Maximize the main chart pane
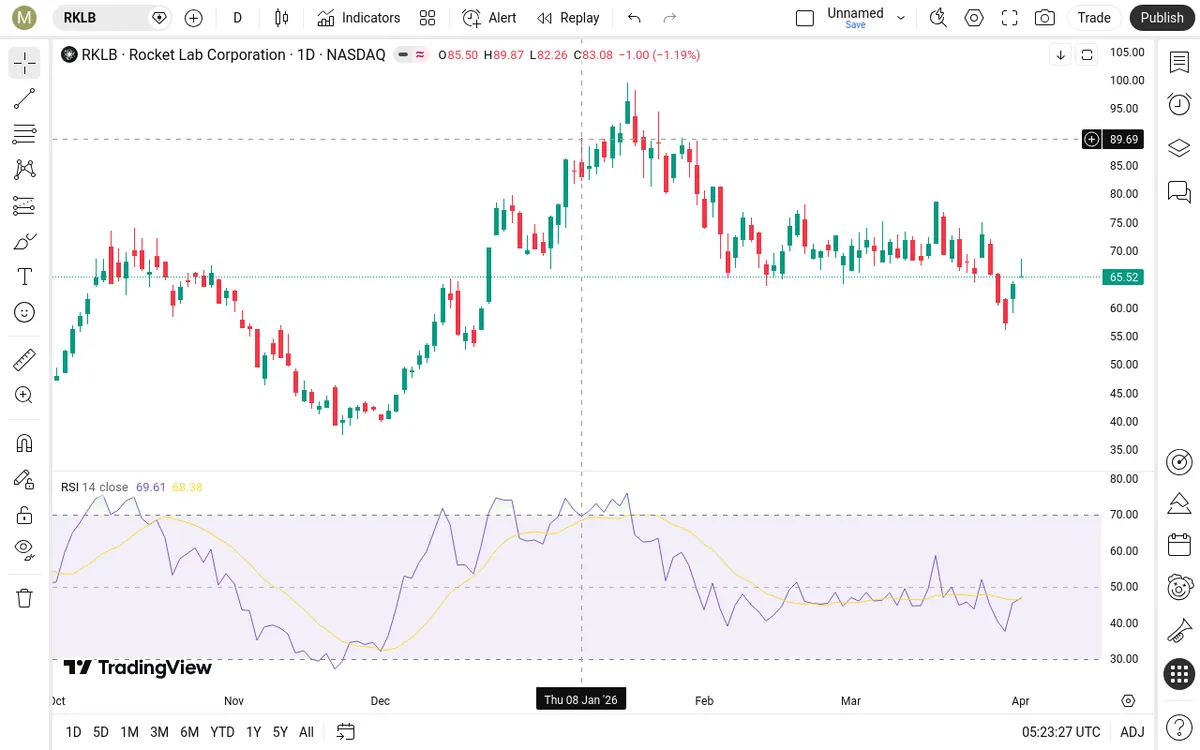The height and width of the screenshot is (750, 1200). (x=1086, y=55)
